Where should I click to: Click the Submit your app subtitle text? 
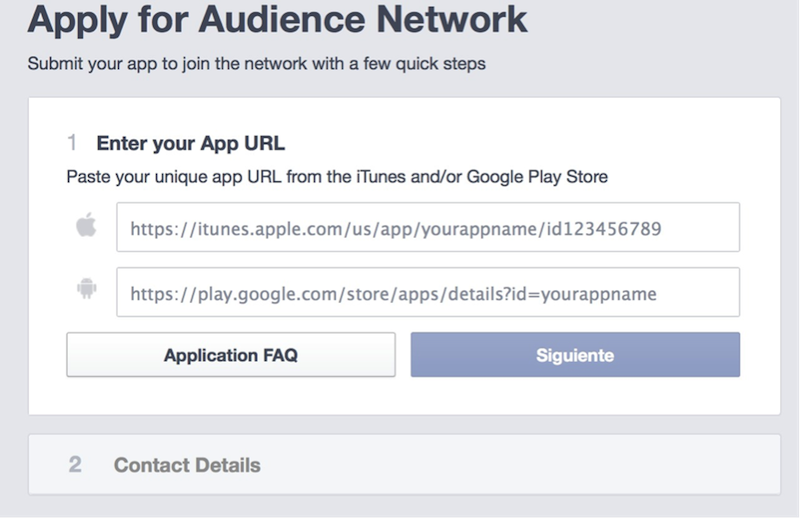(255, 64)
